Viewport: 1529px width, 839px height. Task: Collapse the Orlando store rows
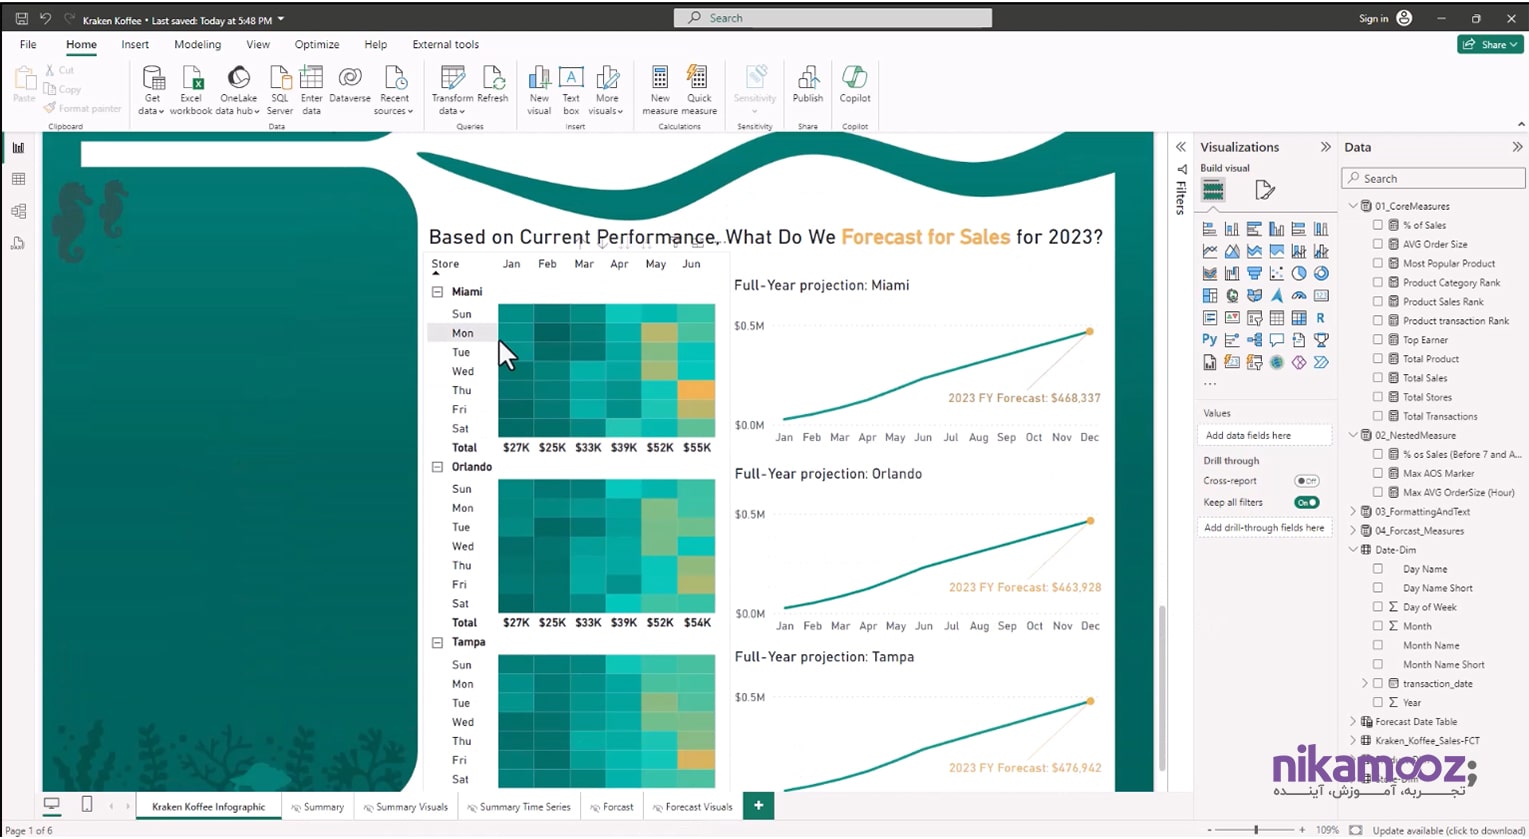pyautogui.click(x=437, y=467)
